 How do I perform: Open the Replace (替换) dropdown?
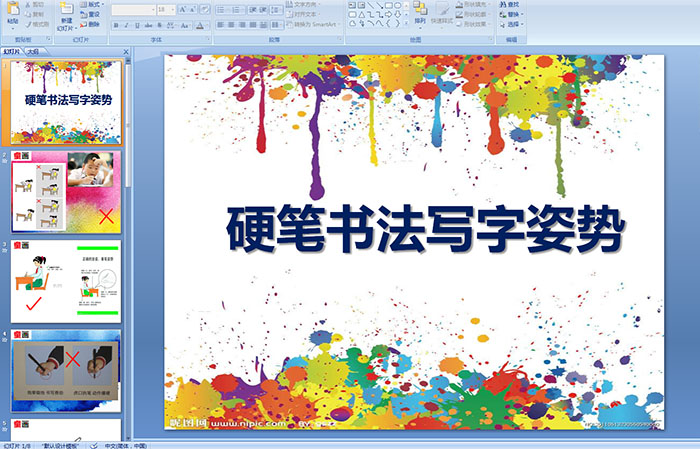tap(512, 14)
